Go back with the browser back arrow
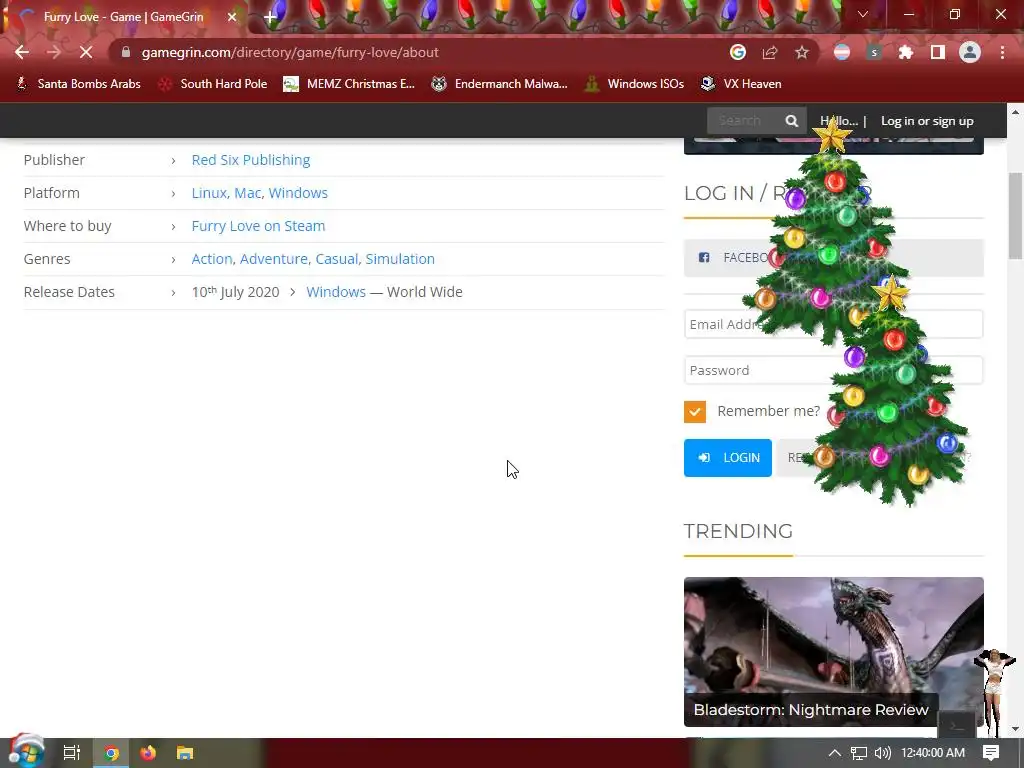Viewport: 1024px width, 768px height. (22, 52)
